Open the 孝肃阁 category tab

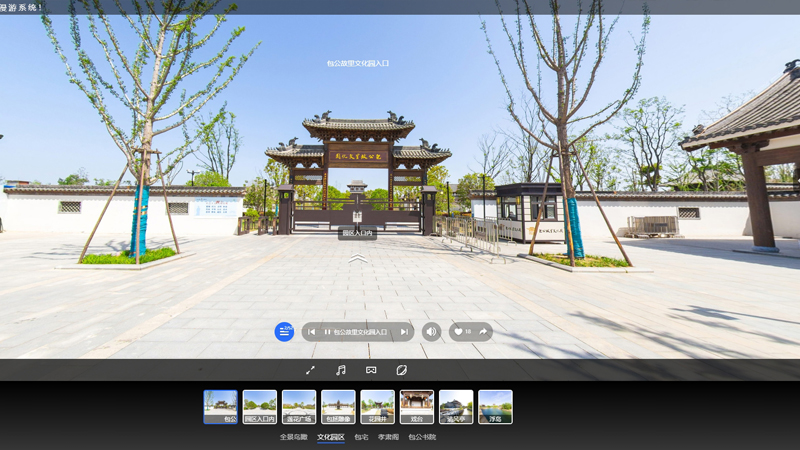click(x=388, y=437)
